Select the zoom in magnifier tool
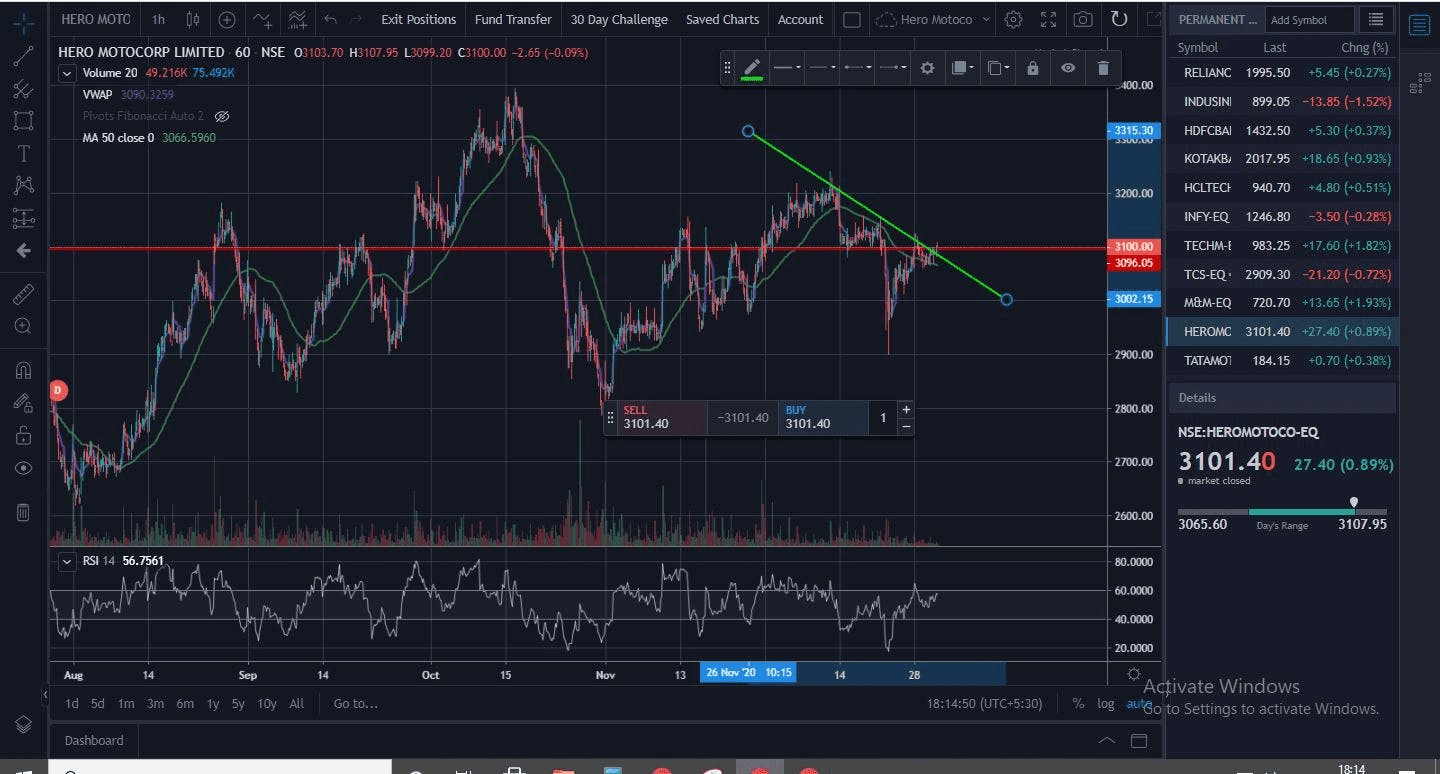The image size is (1440, 774). click(23, 326)
